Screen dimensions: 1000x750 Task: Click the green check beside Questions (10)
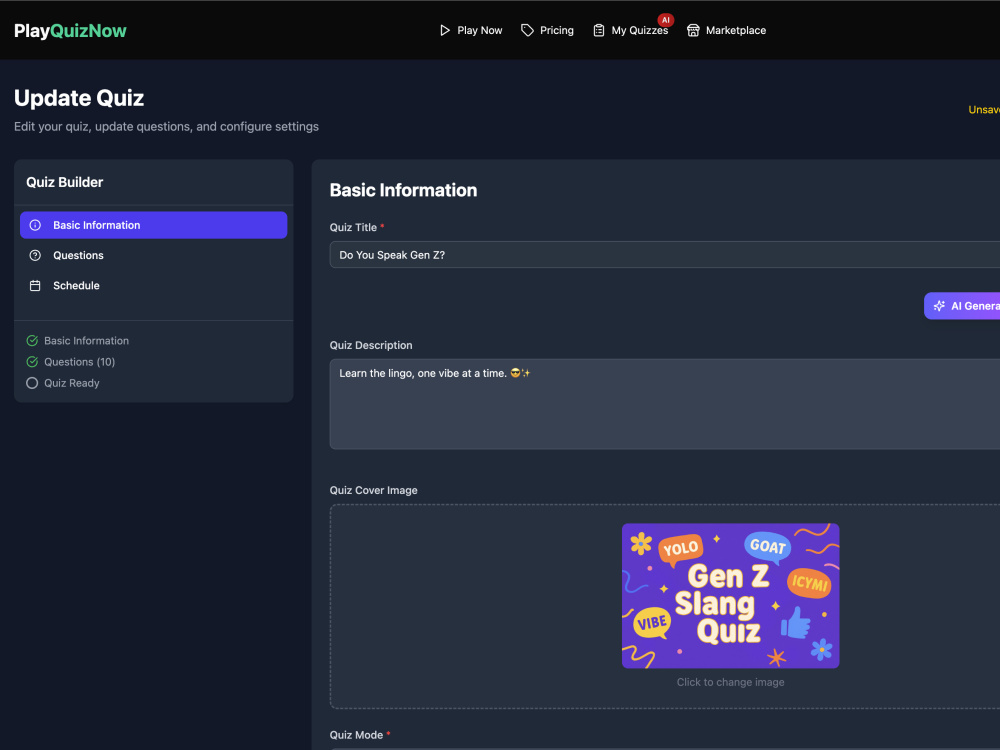32,362
